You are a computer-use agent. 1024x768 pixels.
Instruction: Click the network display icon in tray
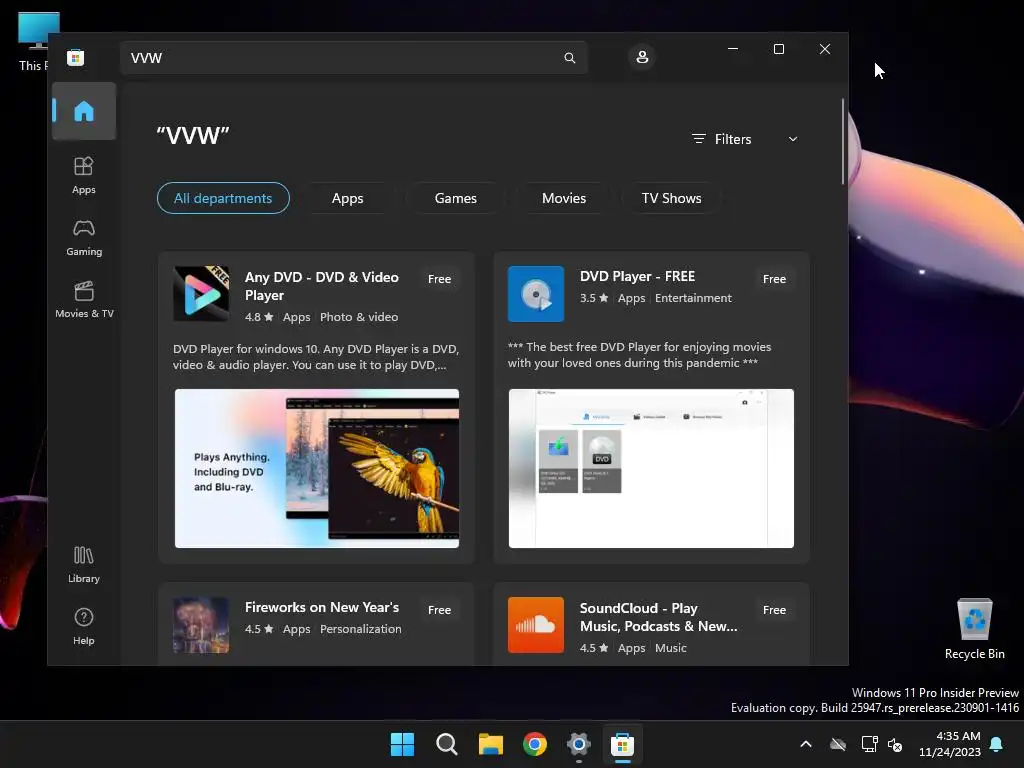click(x=869, y=744)
